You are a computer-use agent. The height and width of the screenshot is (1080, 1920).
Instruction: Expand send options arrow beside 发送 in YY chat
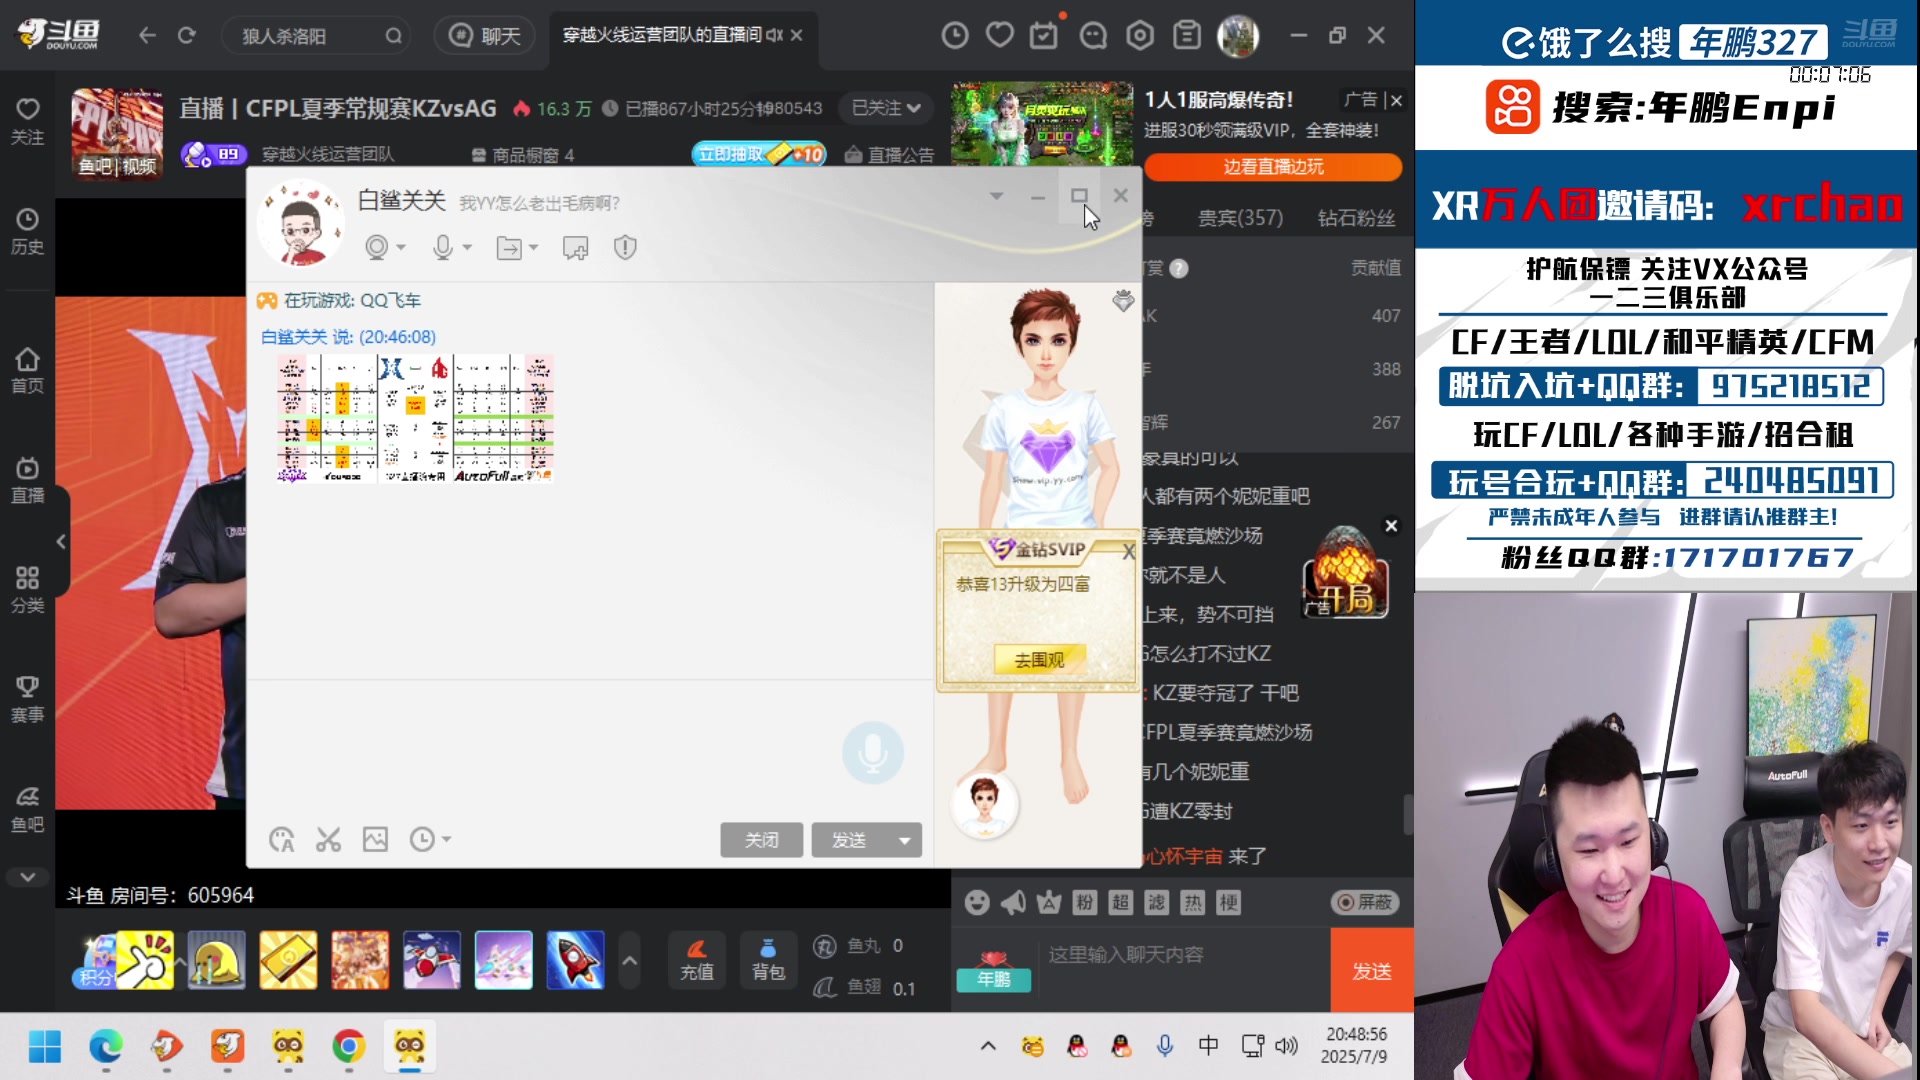[x=905, y=840]
